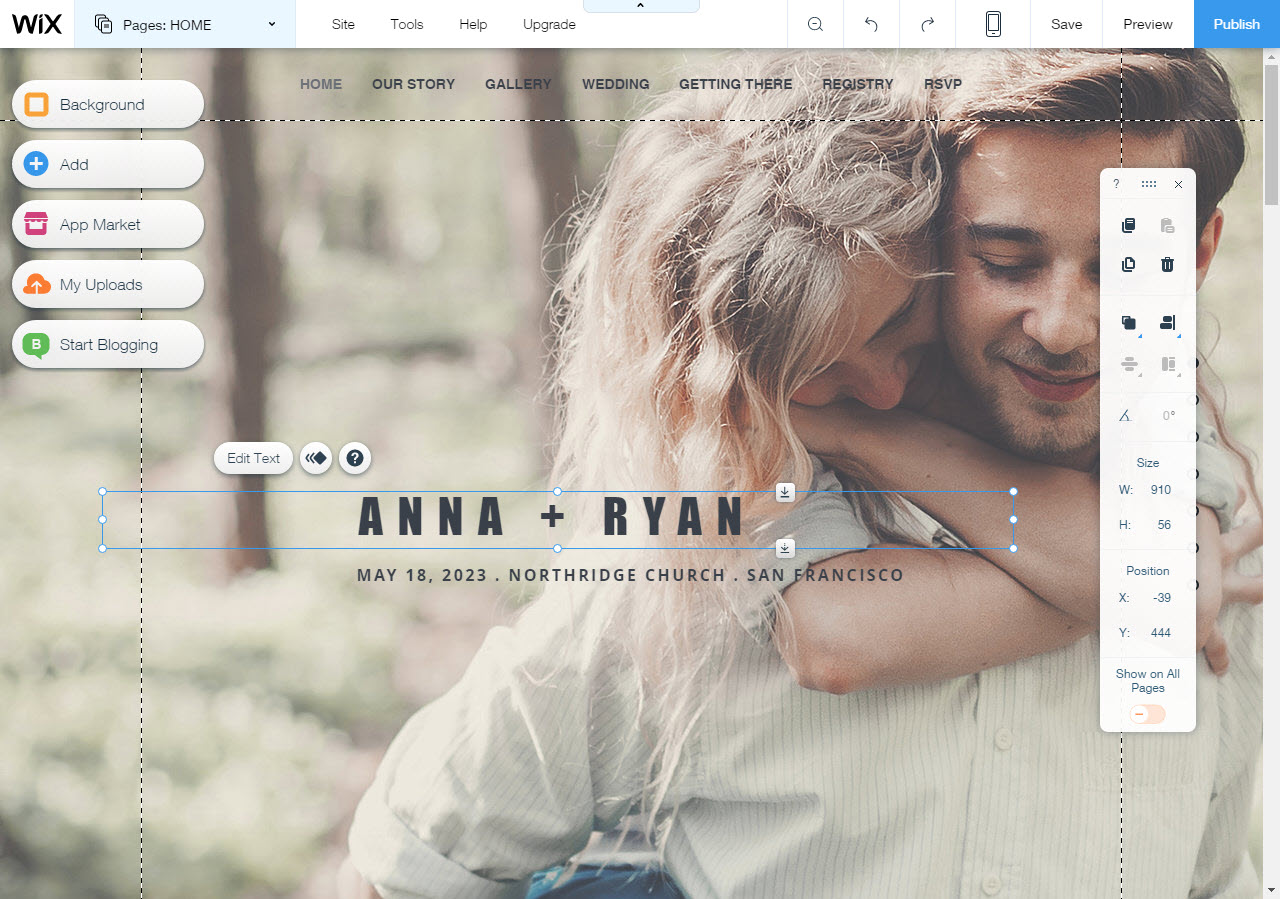The image size is (1280, 899).
Task: Edit the width value 910
Action: [x=1160, y=490]
